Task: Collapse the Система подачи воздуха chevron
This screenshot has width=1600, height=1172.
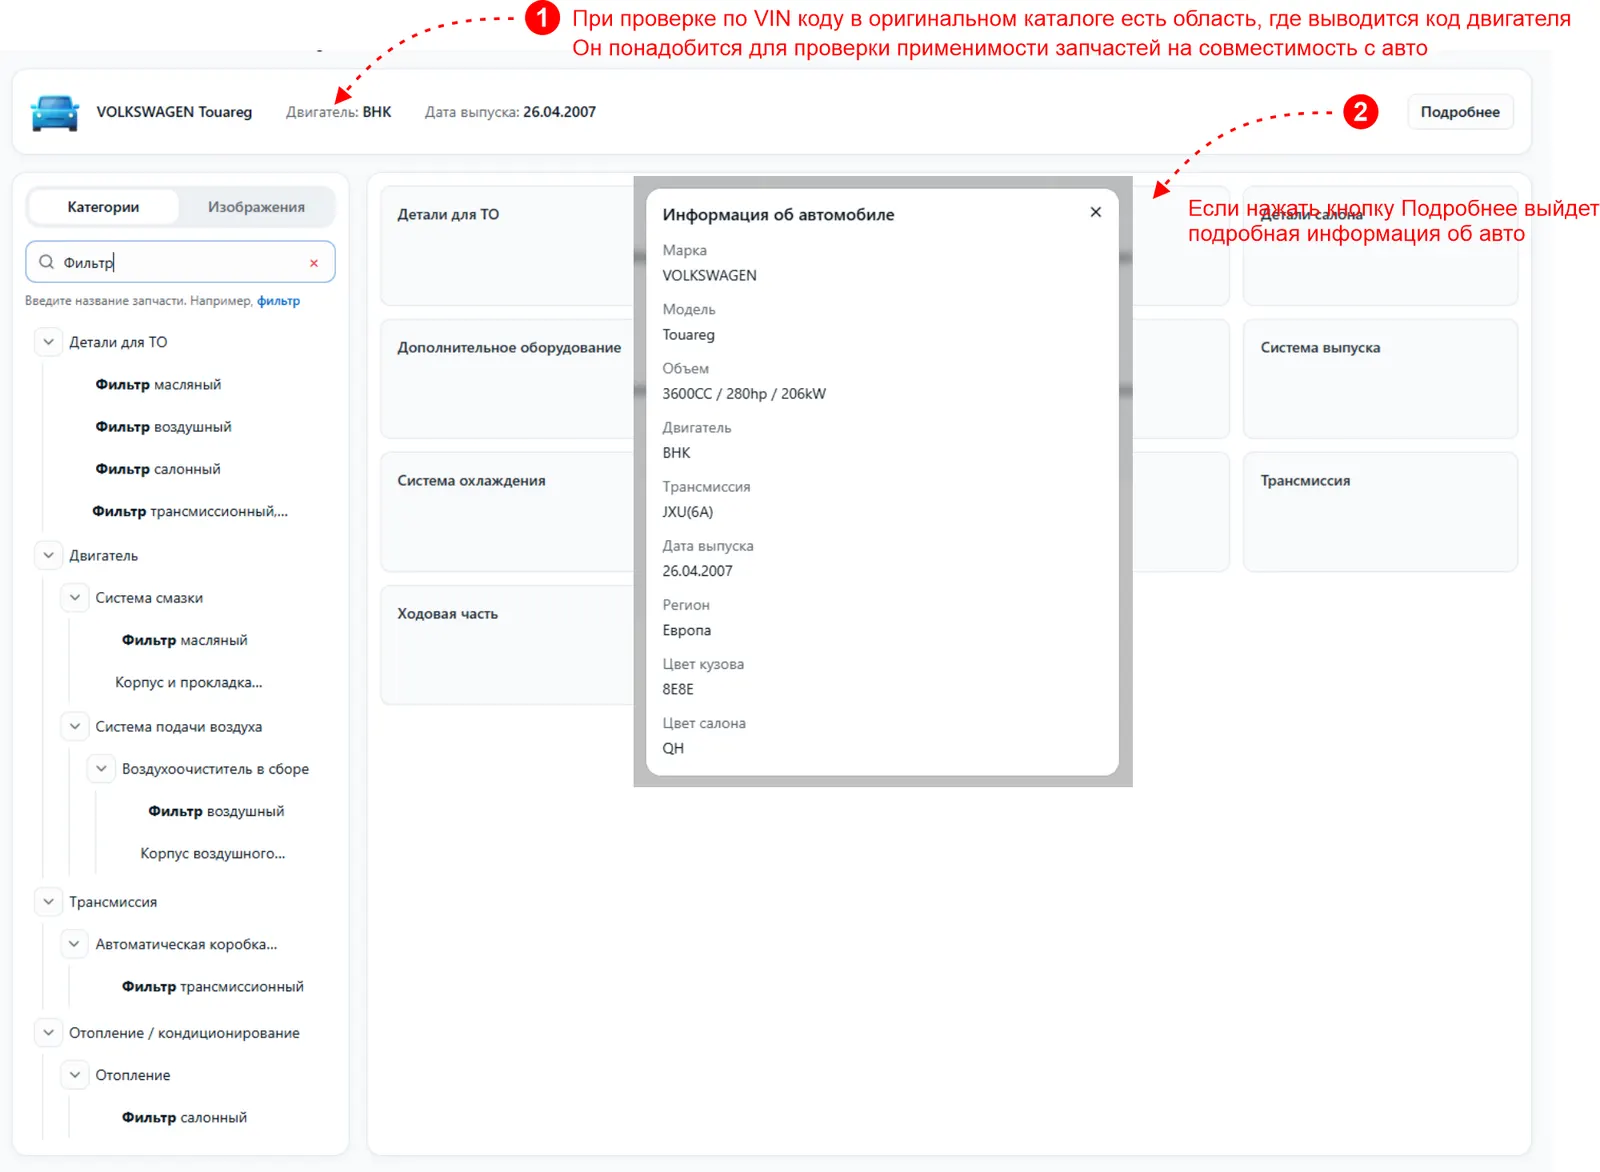Action: (74, 726)
